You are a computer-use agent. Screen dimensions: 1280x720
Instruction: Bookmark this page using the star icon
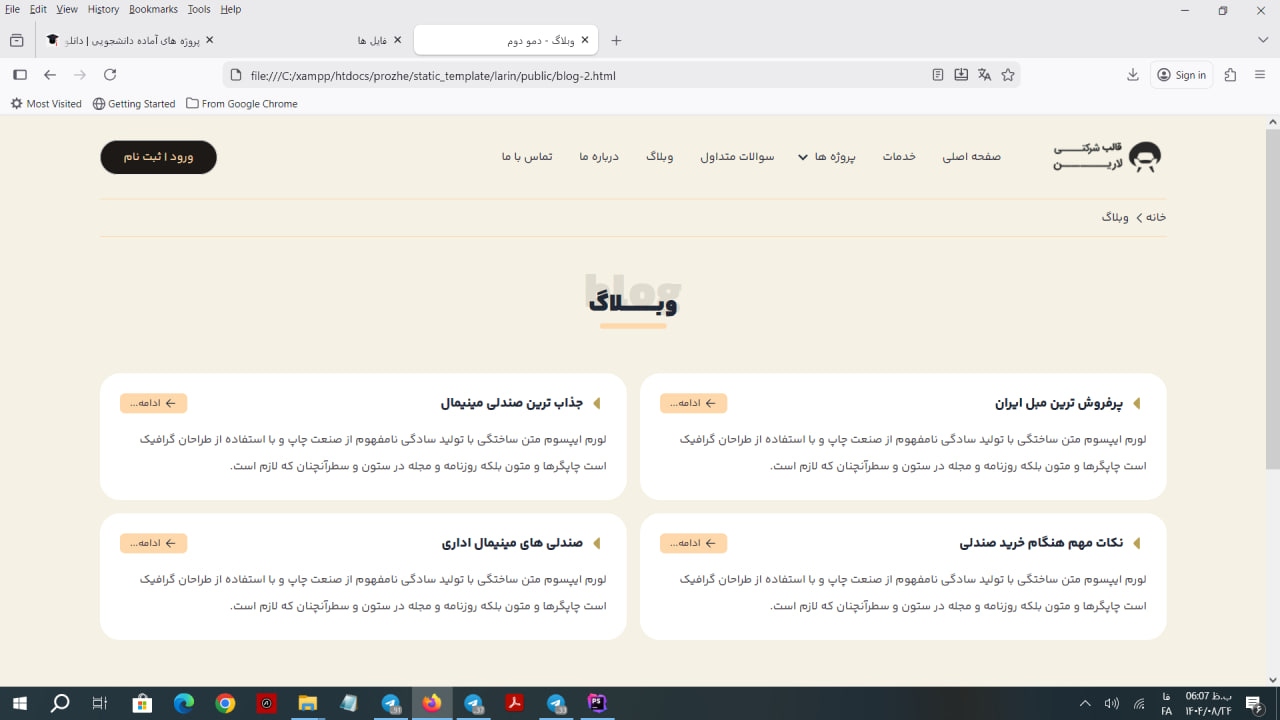1008,74
